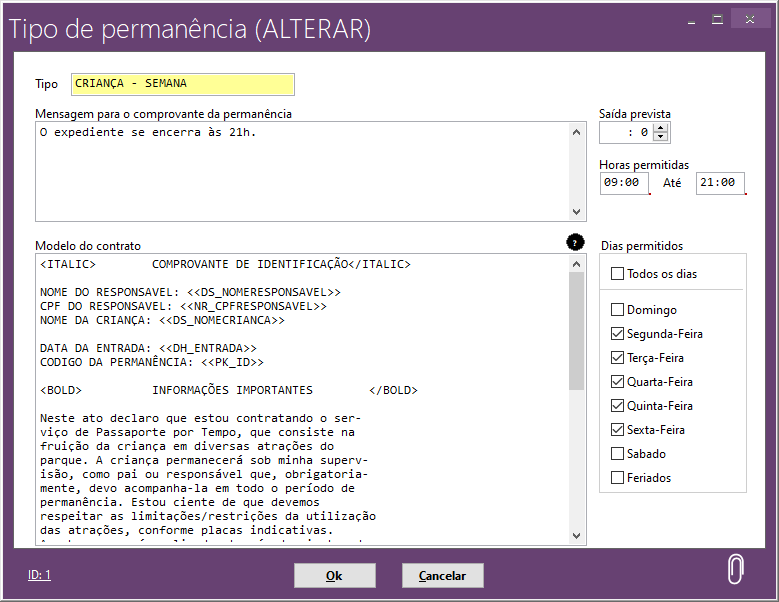Viewport: 779px width, 602px height.
Task: Maximize the Tipo de permanência window
Action: point(717,19)
